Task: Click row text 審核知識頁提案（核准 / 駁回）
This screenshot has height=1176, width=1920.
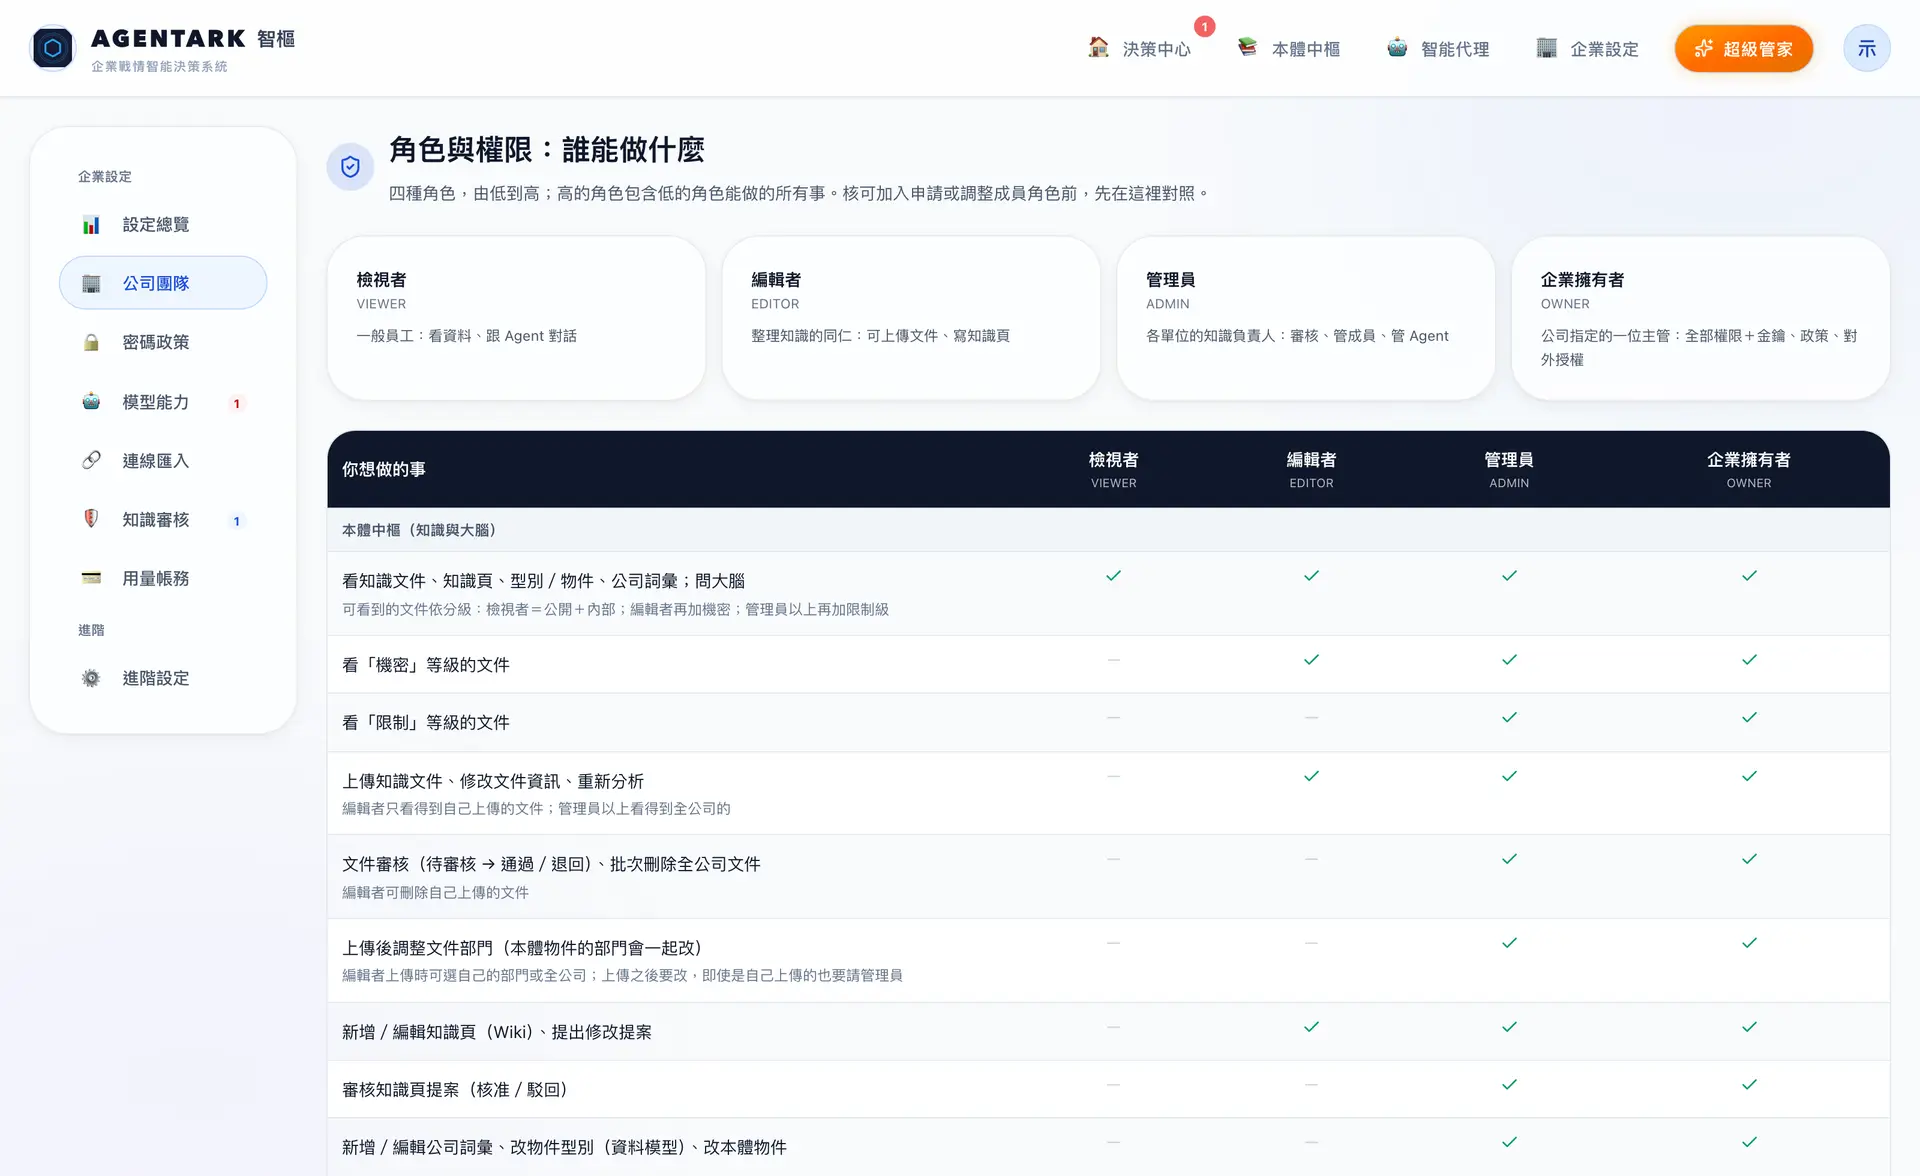Action: coord(455,1090)
